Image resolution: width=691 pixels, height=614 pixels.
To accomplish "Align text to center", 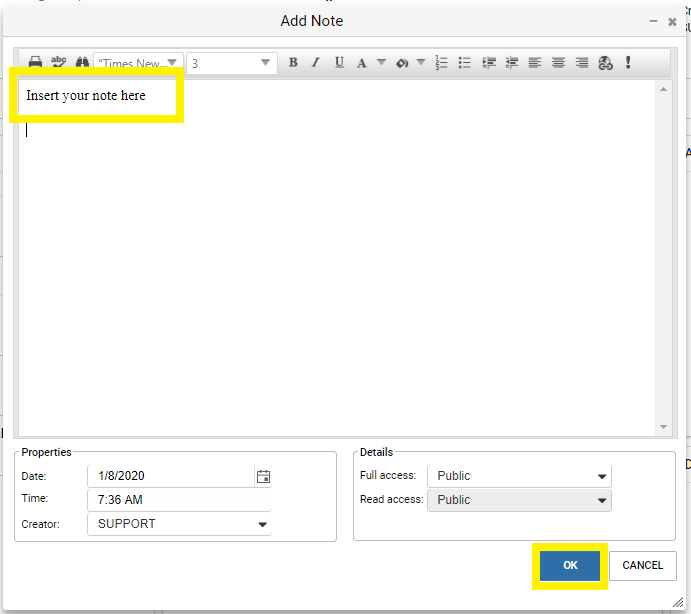I will coord(558,63).
